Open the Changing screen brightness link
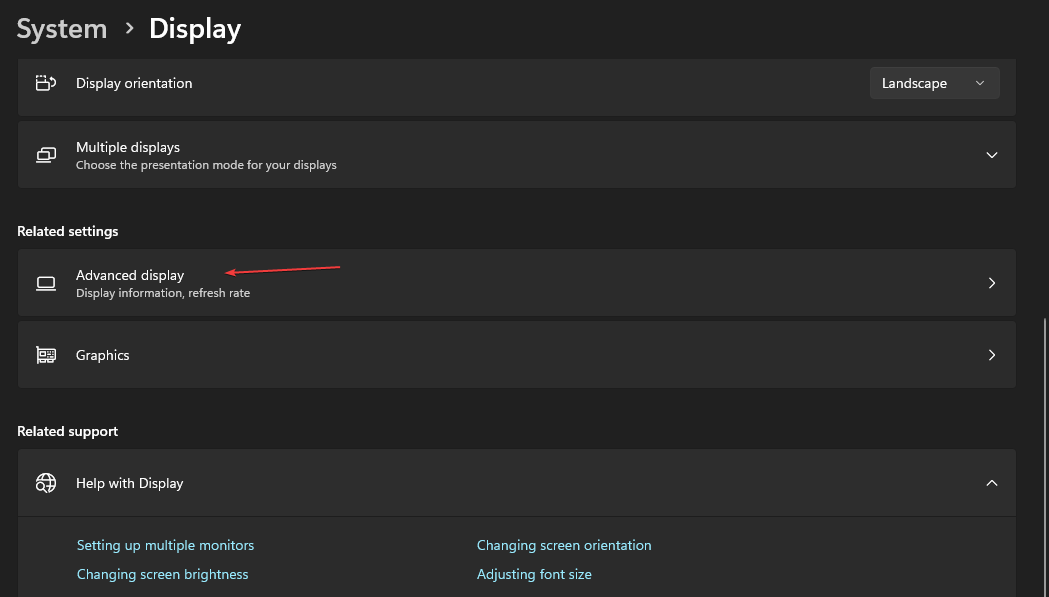The width and height of the screenshot is (1049, 597). point(162,574)
